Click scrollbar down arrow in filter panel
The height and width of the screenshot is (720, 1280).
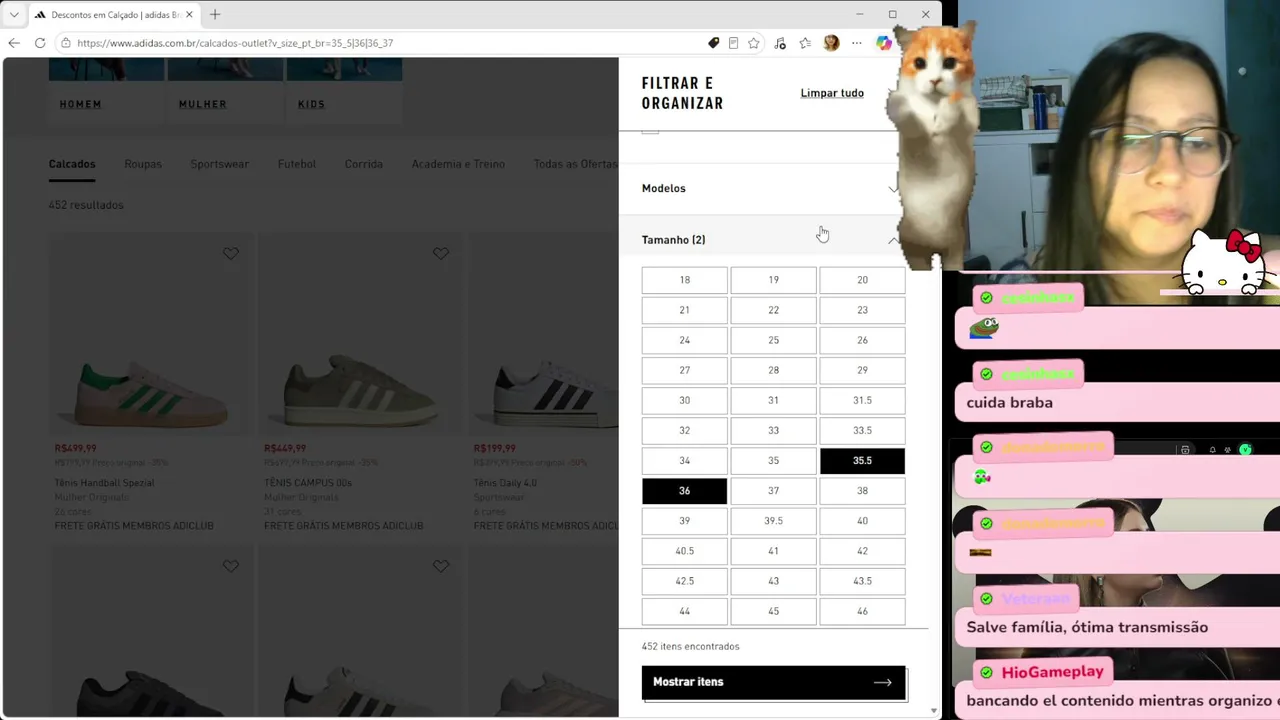(934, 711)
